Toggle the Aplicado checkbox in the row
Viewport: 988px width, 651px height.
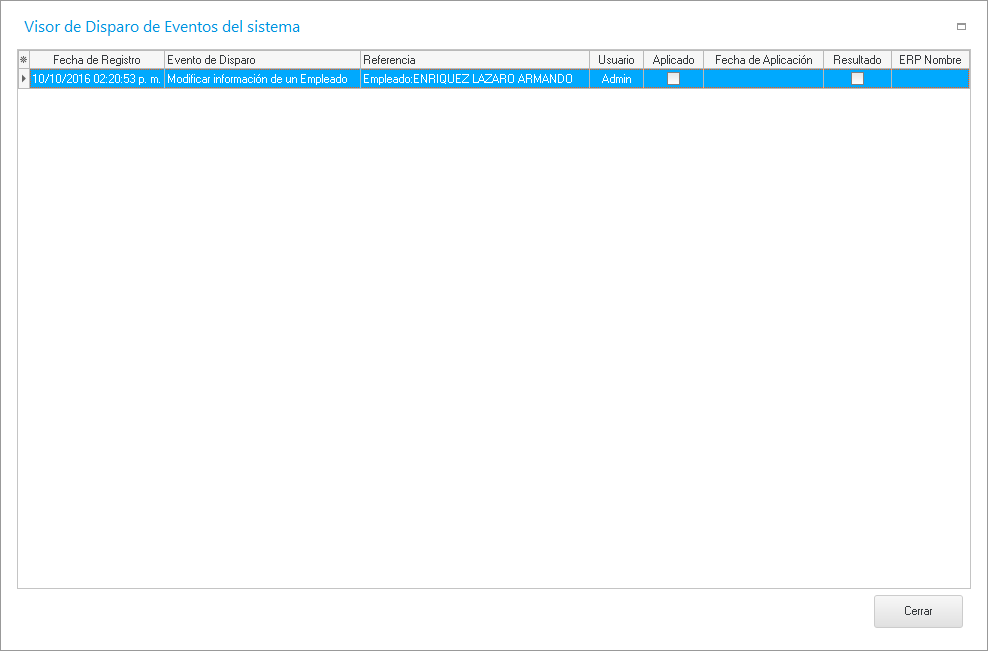coord(673,79)
